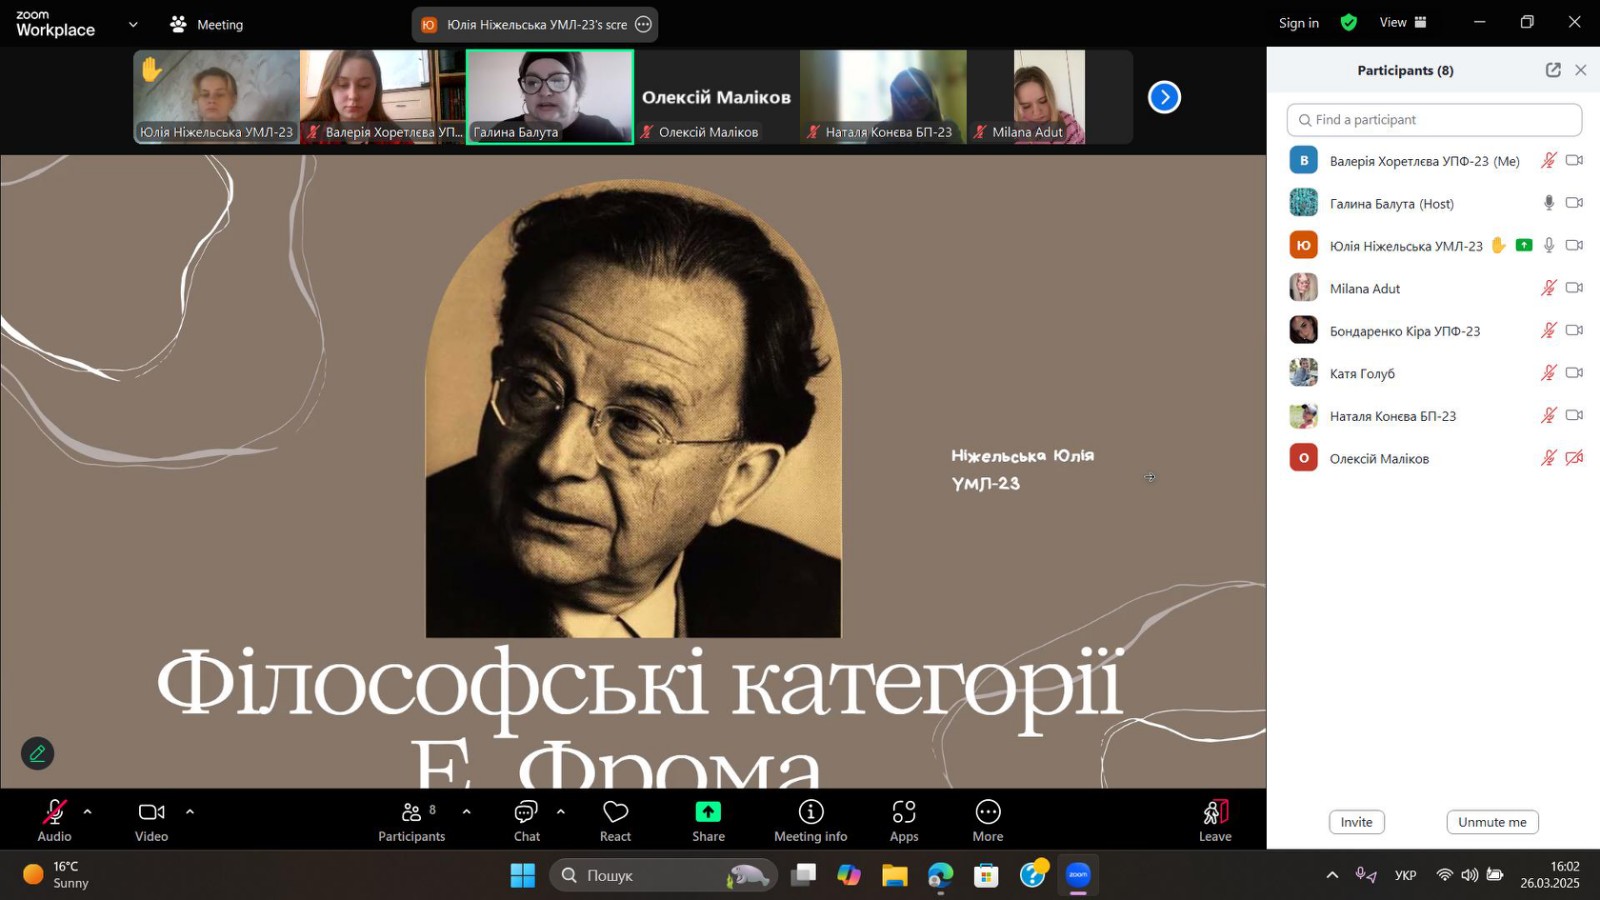Open the Apps icon in the toolbar
Screen dimensions: 1600x900
tap(904, 812)
